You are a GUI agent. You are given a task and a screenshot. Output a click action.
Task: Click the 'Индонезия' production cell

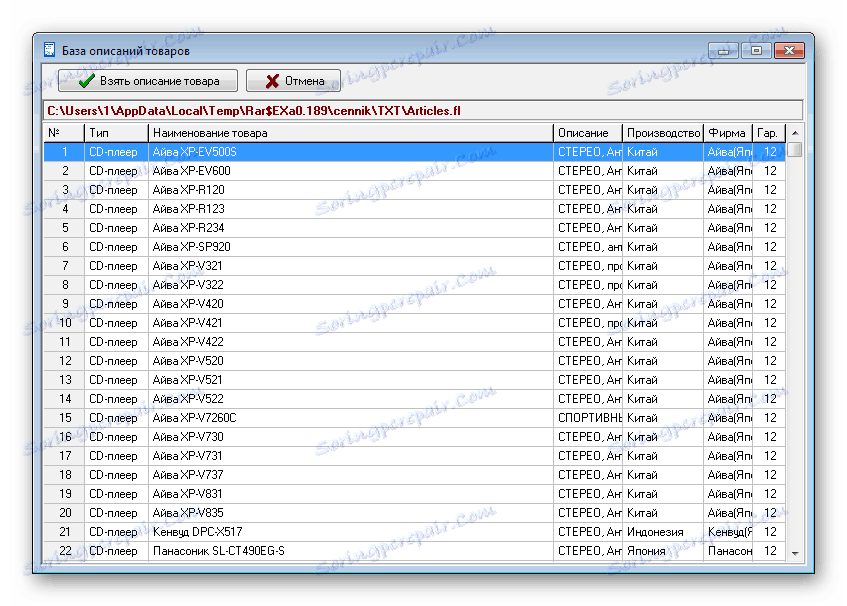[x=663, y=532]
